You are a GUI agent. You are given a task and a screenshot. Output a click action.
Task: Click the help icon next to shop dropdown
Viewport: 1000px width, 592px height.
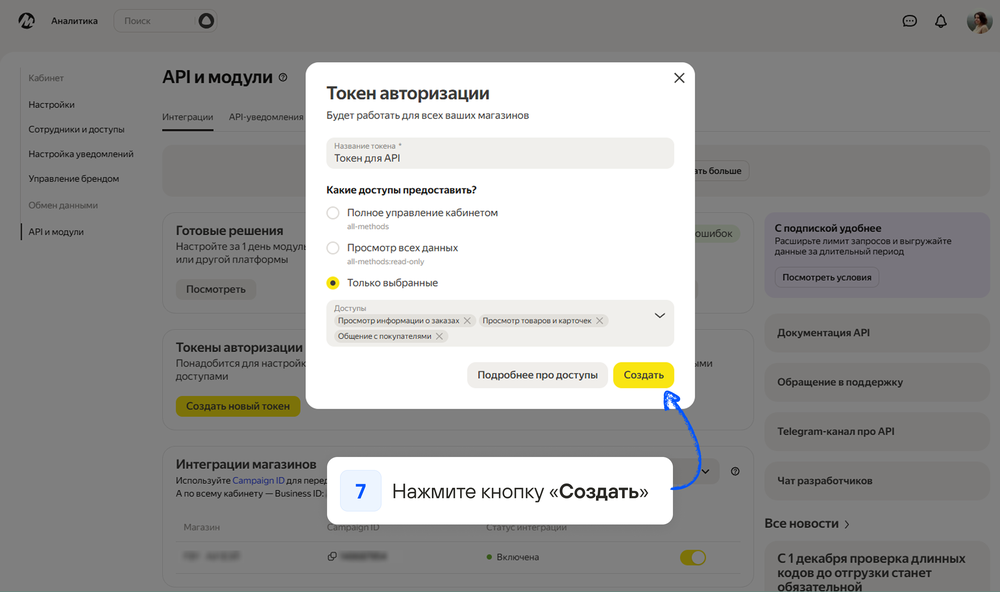tap(735, 471)
